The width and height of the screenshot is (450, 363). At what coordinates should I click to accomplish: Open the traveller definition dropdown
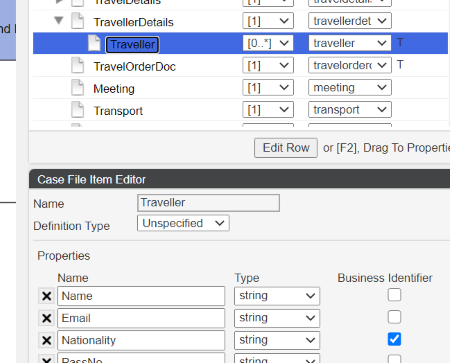350,43
